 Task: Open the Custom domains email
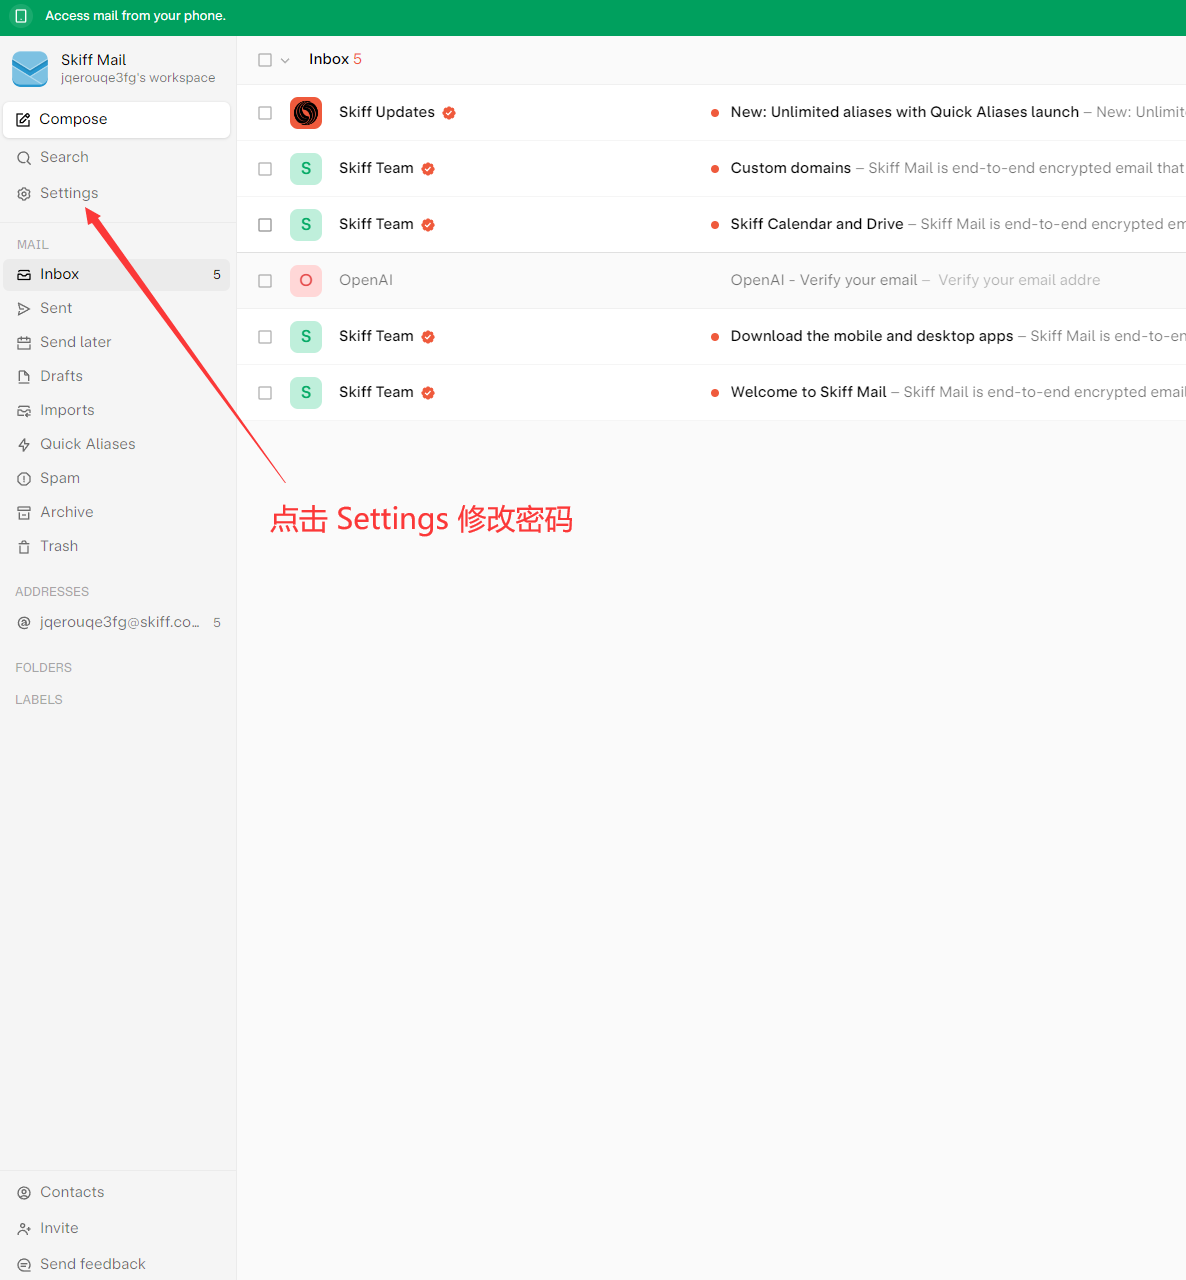712,169
